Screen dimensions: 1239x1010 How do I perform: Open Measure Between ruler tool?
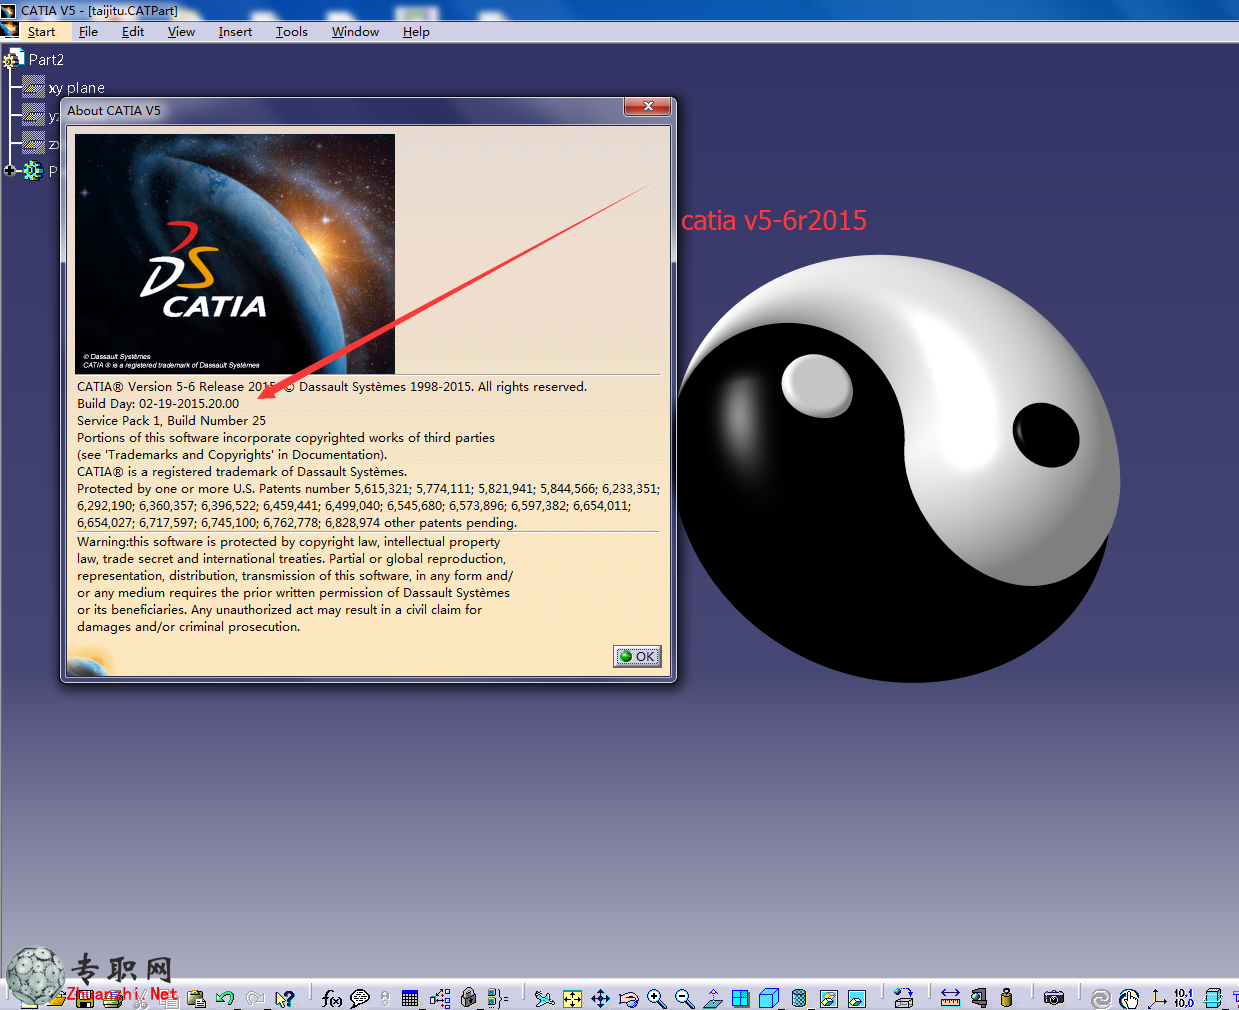click(x=950, y=998)
